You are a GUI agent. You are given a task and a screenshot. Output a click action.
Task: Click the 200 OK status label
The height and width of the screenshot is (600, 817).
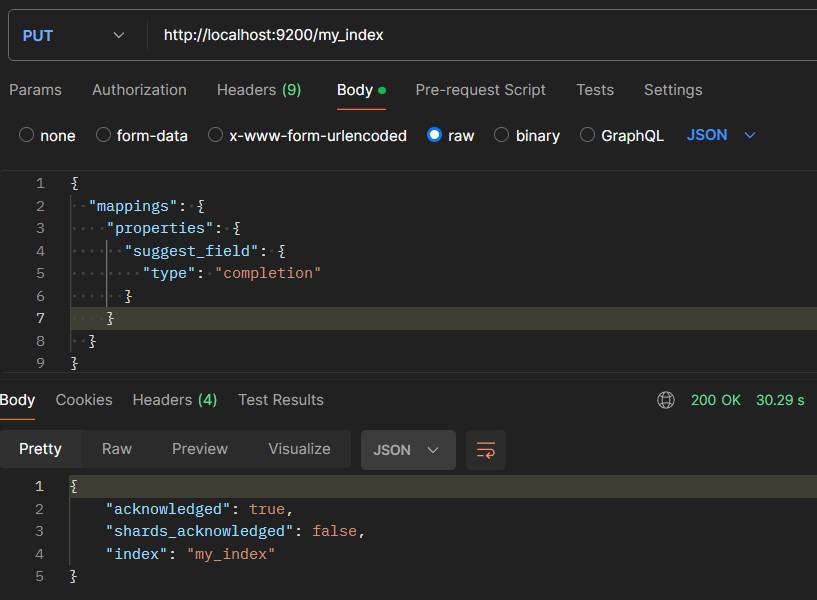click(x=715, y=400)
